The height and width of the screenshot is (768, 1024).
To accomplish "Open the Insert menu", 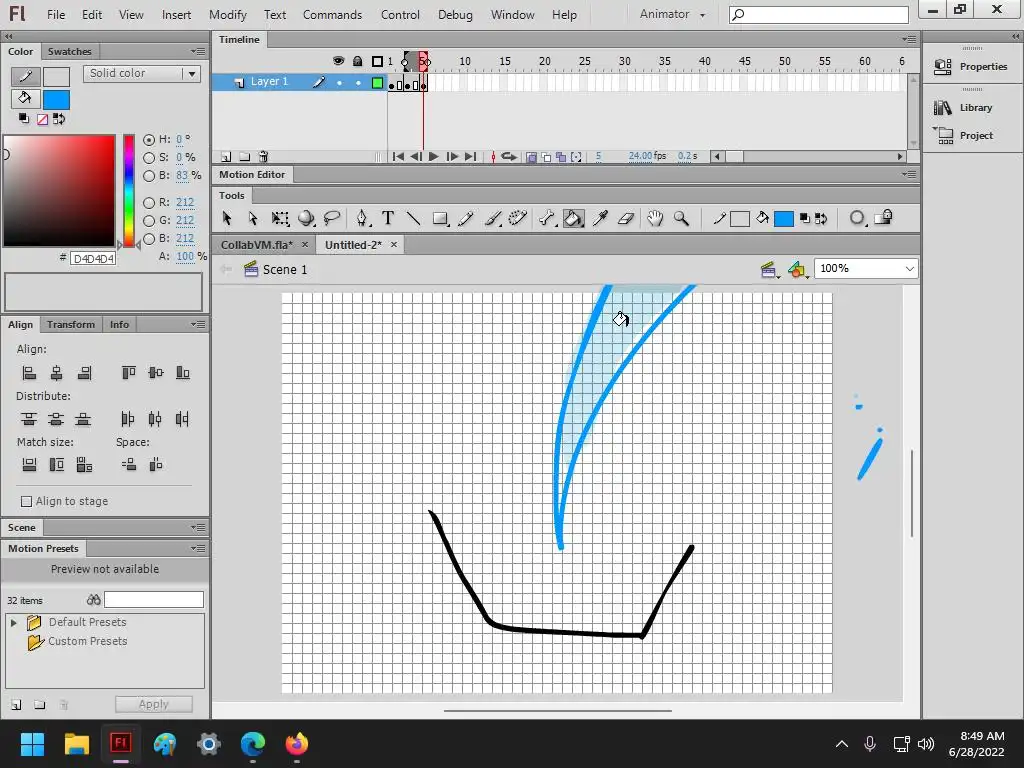I will tap(176, 14).
